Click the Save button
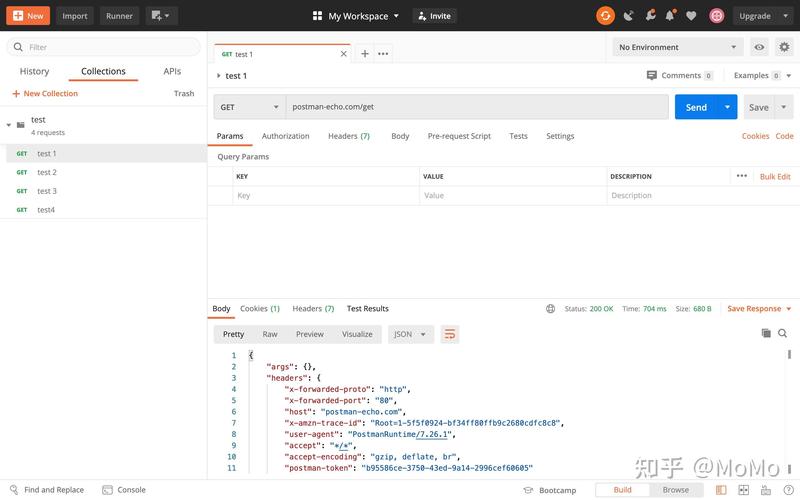 tap(759, 107)
